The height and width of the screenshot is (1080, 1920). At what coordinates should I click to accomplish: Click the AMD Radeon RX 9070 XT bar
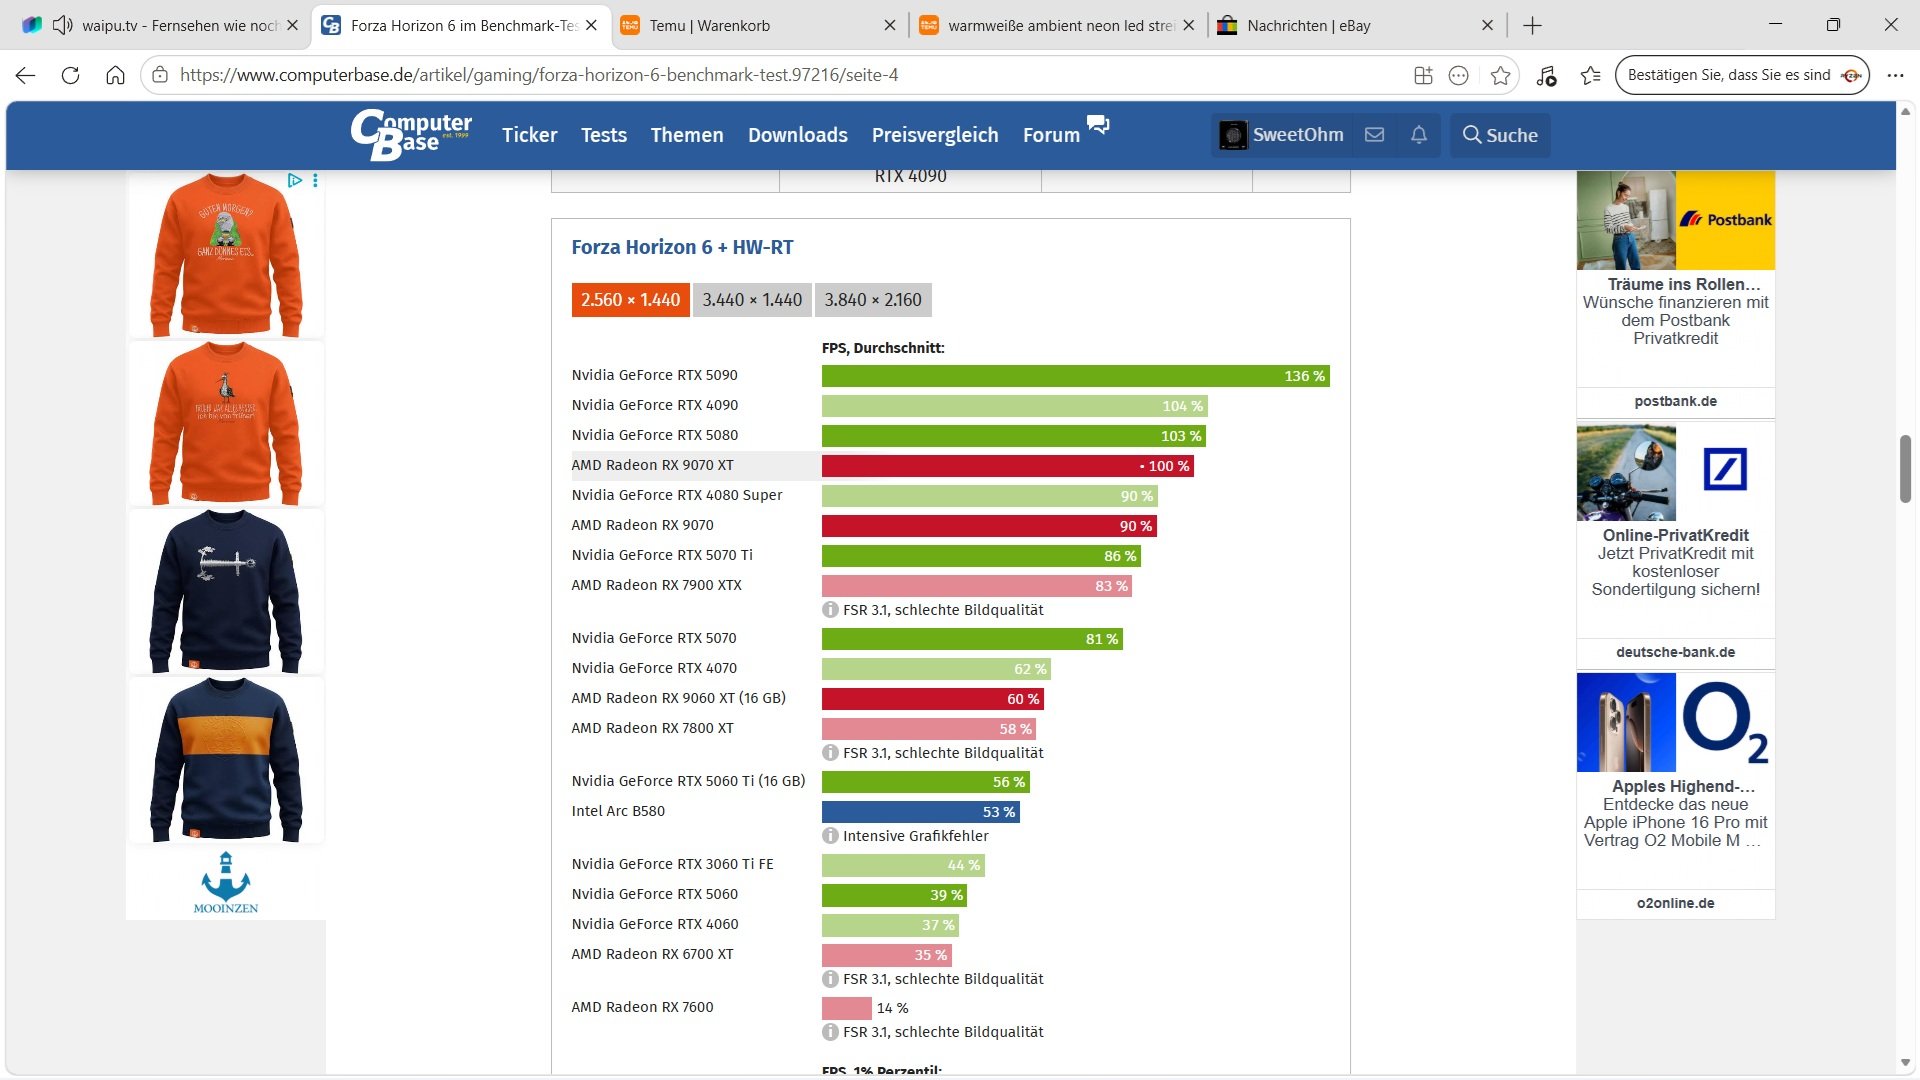click(1007, 466)
